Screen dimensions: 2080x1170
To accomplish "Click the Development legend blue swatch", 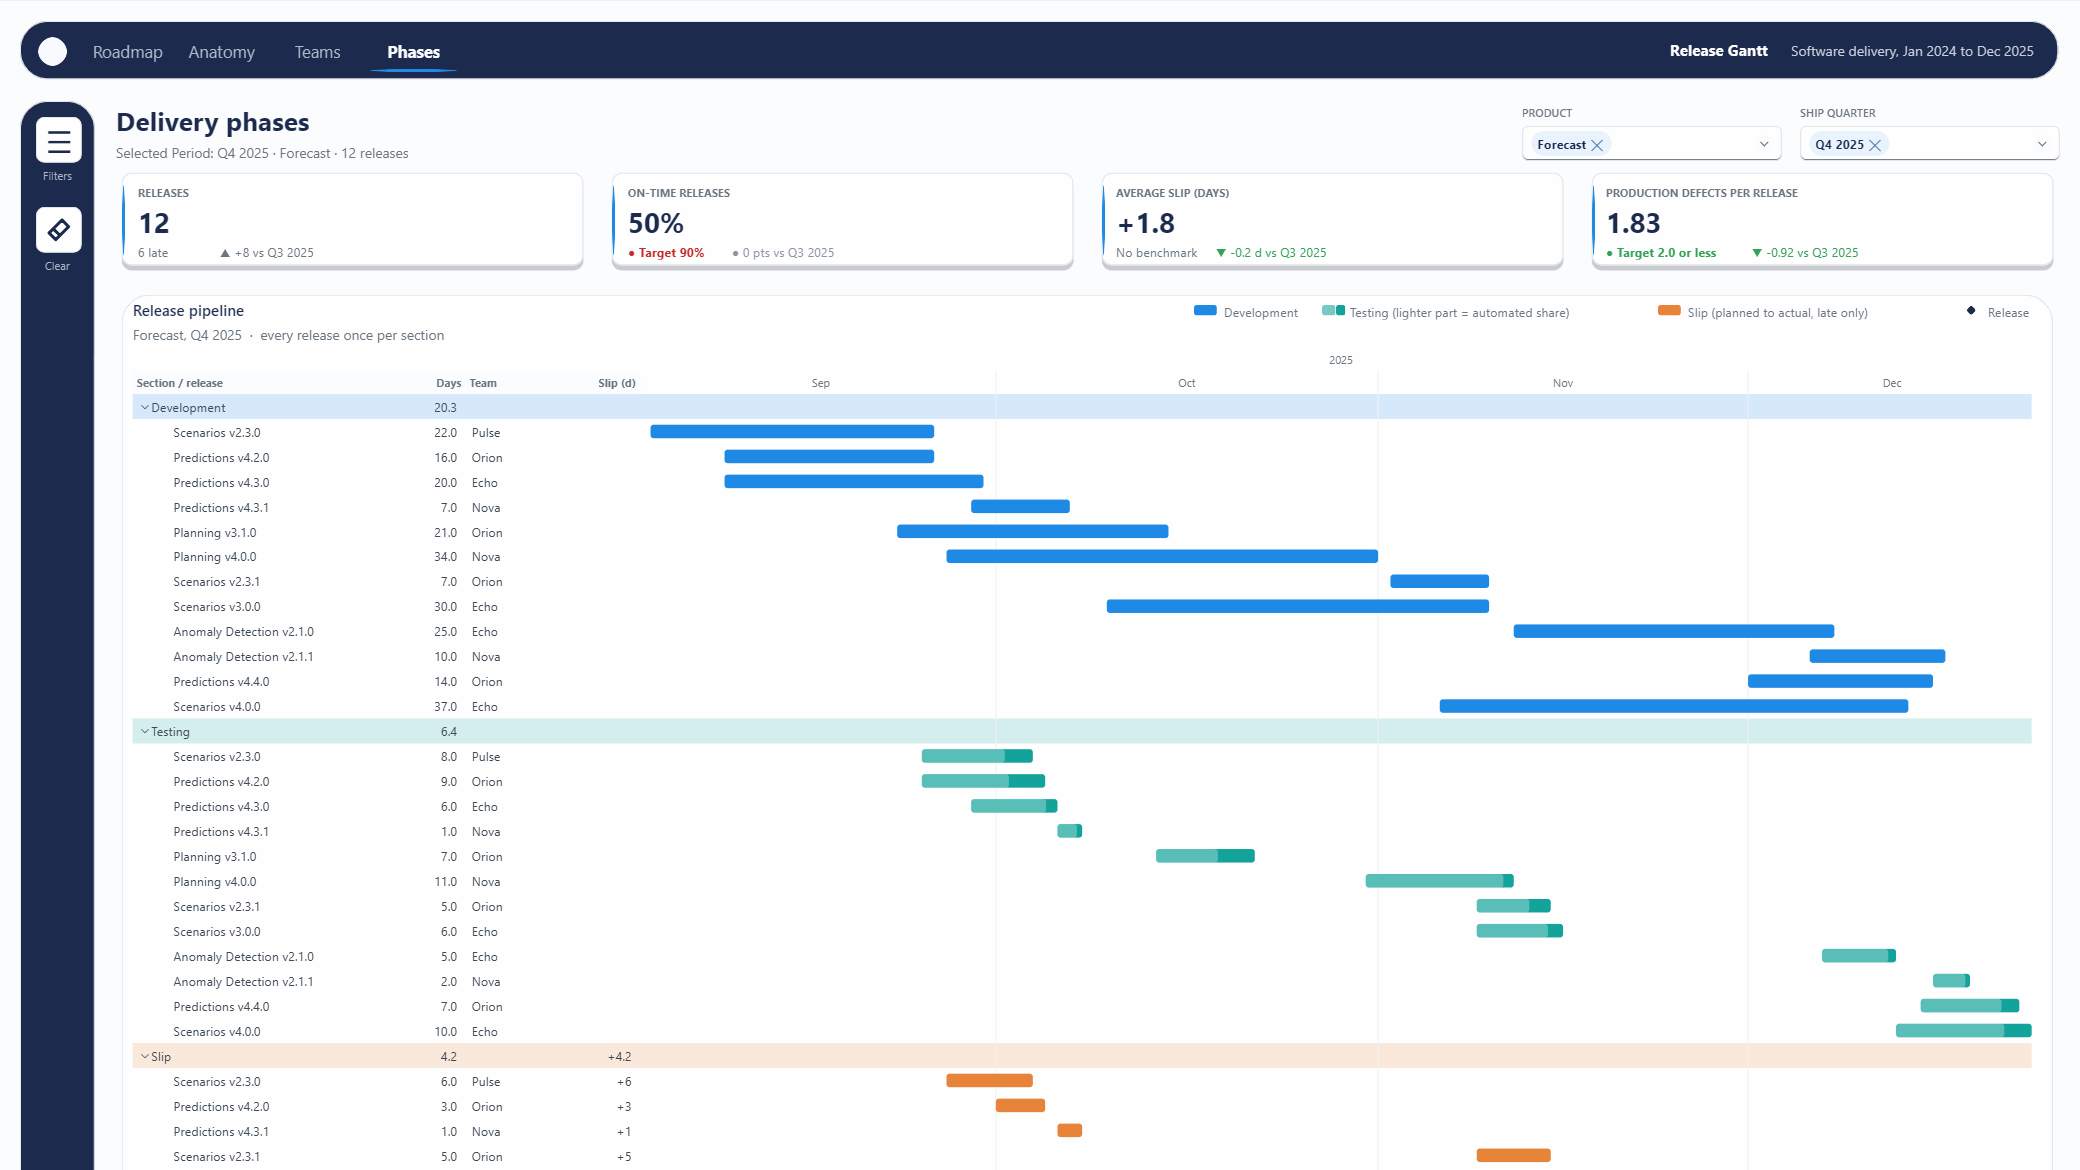I will [1205, 311].
